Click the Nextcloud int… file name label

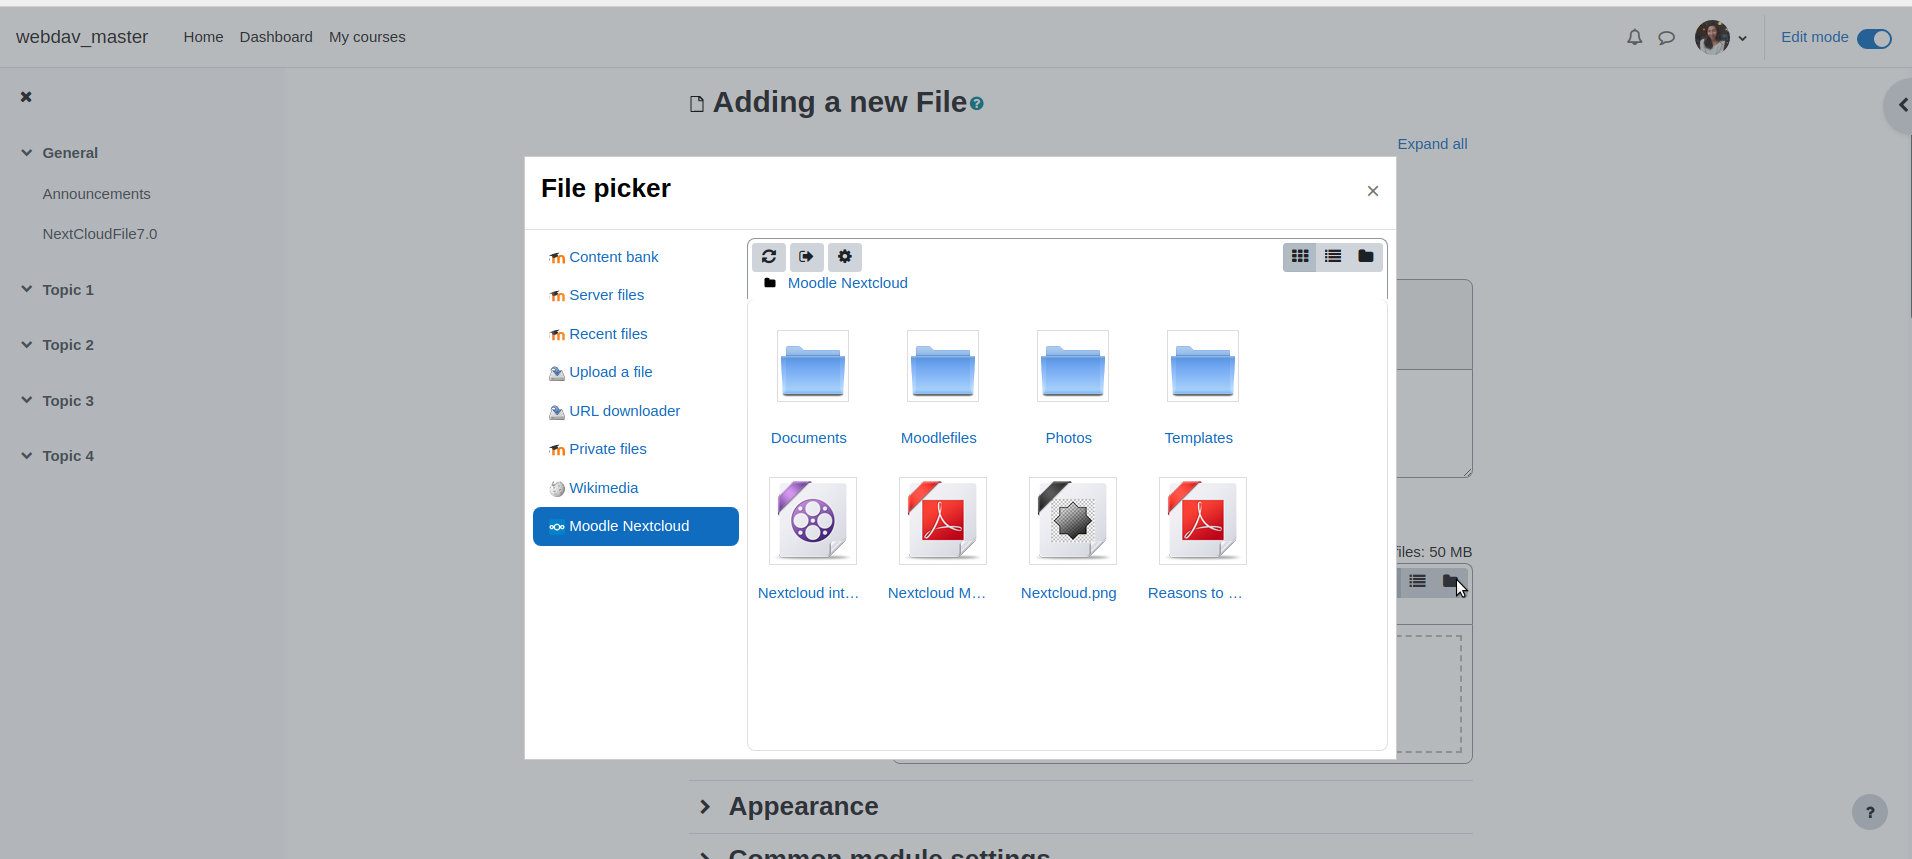pos(809,593)
